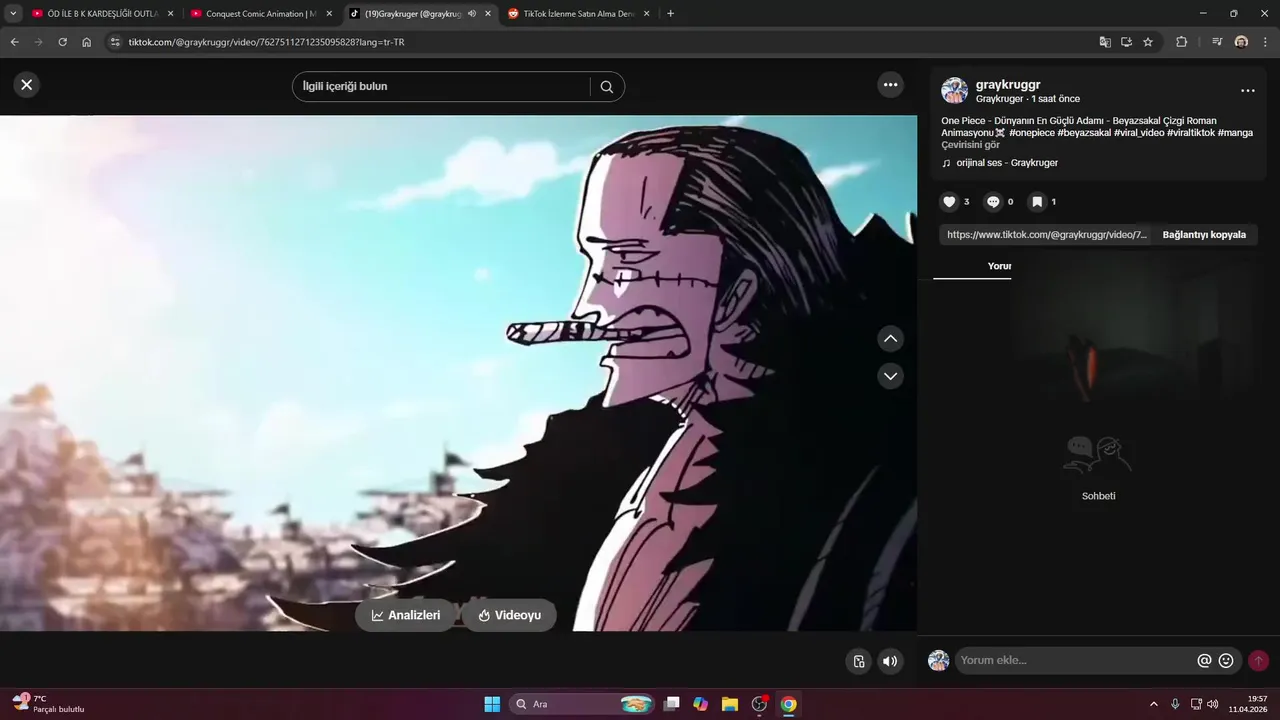Viewport: 1280px width, 720px height.
Task: Open Chrome profile avatar
Action: (x=1241, y=42)
